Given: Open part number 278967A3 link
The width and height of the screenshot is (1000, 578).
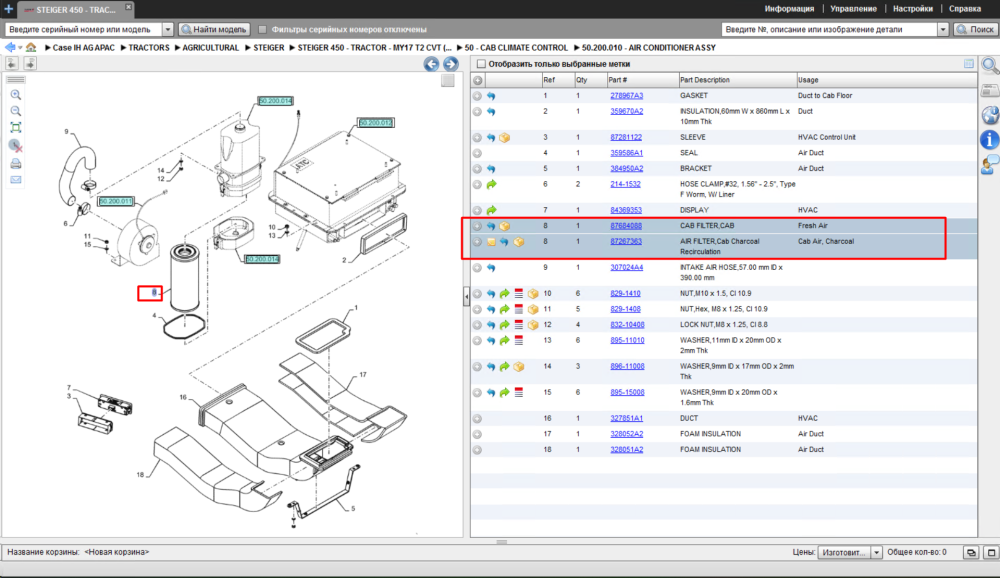Looking at the screenshot, I should 626,96.
